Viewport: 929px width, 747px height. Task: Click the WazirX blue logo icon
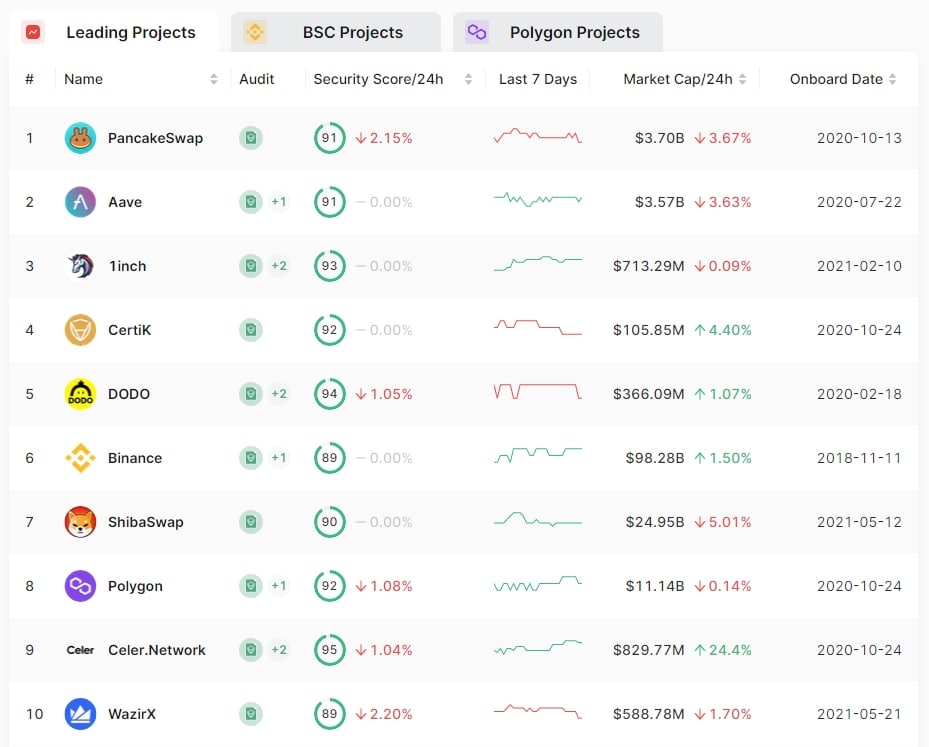click(80, 714)
